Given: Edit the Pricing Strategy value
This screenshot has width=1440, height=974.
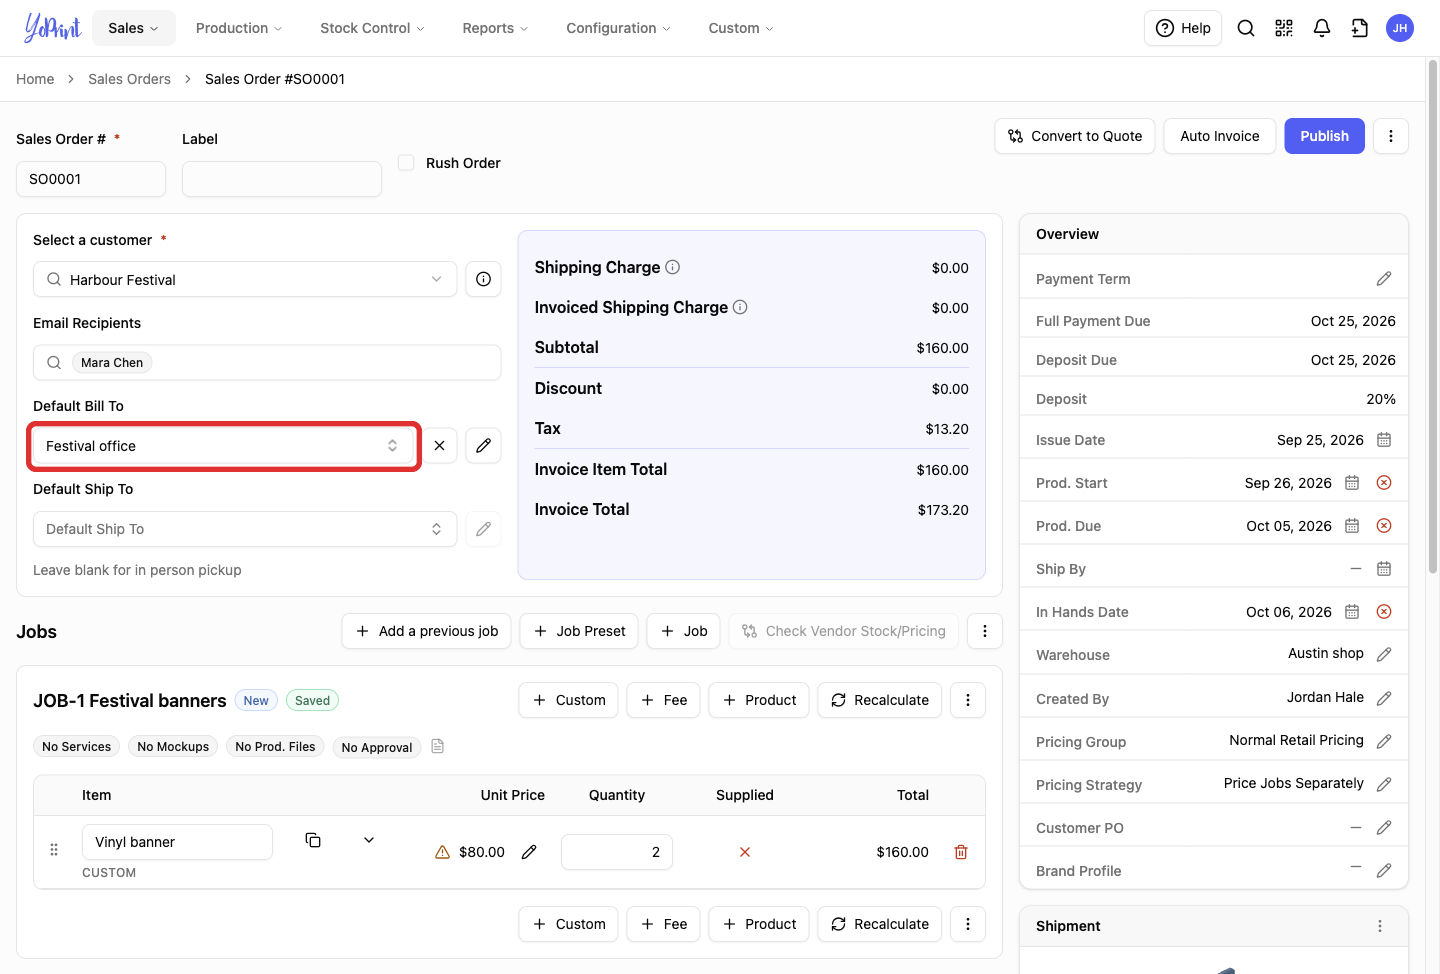Looking at the screenshot, I should pos(1384,784).
